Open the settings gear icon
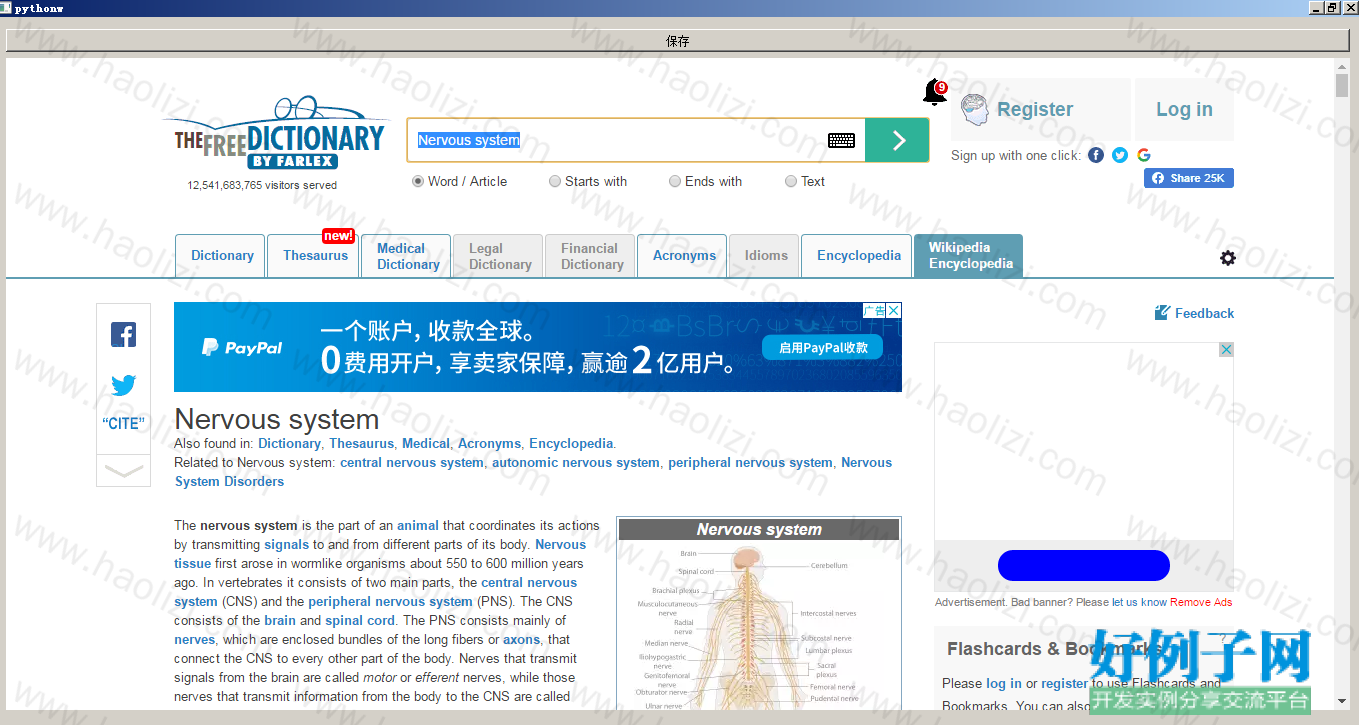Image resolution: width=1359 pixels, height=725 pixels. tap(1228, 258)
